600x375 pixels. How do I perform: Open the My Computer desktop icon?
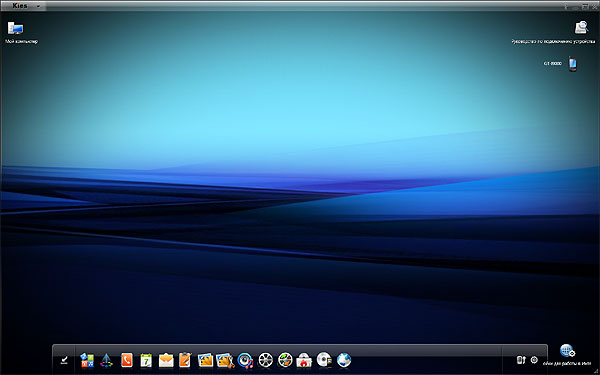tap(15, 28)
